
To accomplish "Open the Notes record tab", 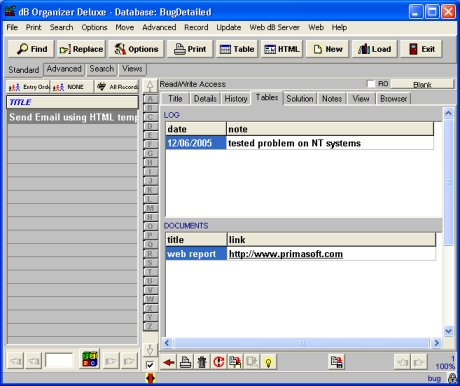I will click(332, 99).
